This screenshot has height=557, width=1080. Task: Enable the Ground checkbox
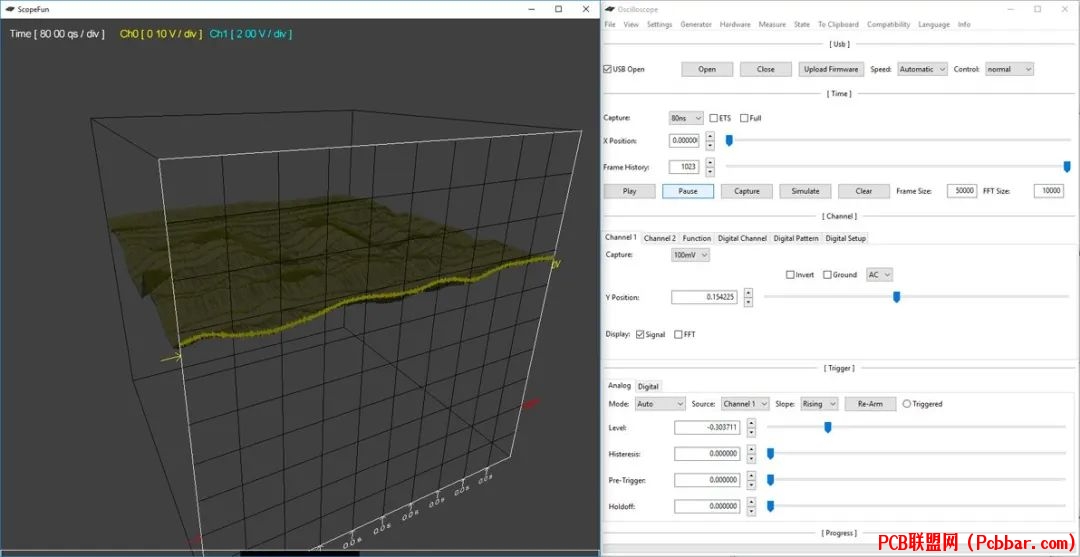click(827, 275)
